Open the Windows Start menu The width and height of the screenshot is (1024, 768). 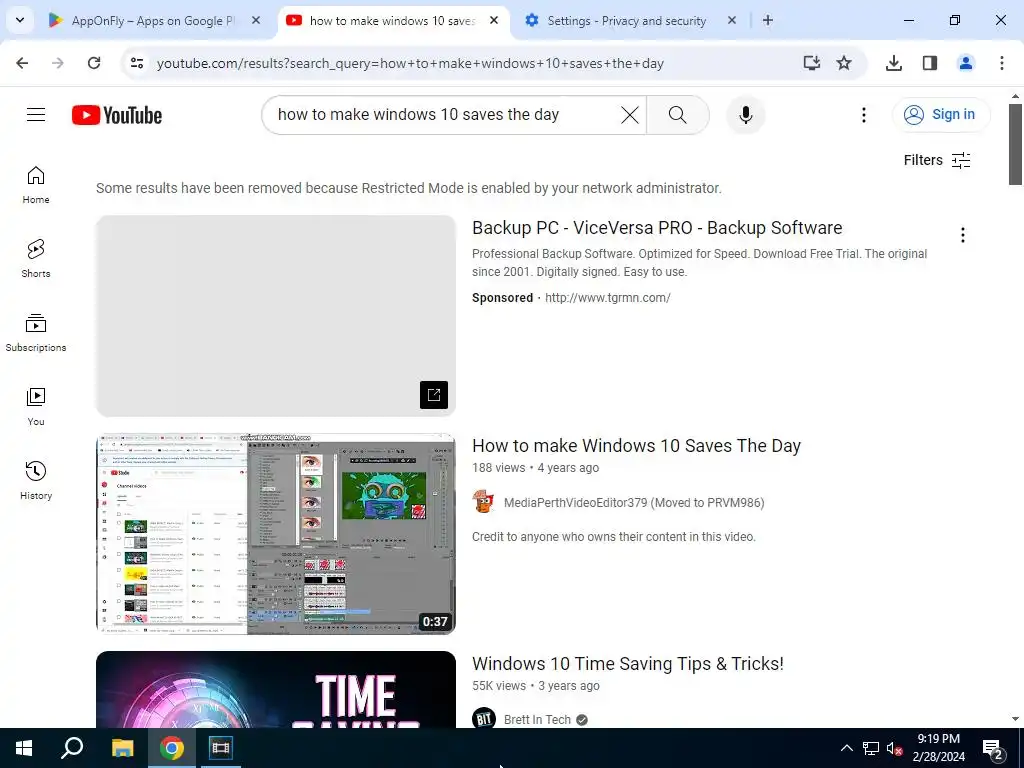(x=24, y=748)
